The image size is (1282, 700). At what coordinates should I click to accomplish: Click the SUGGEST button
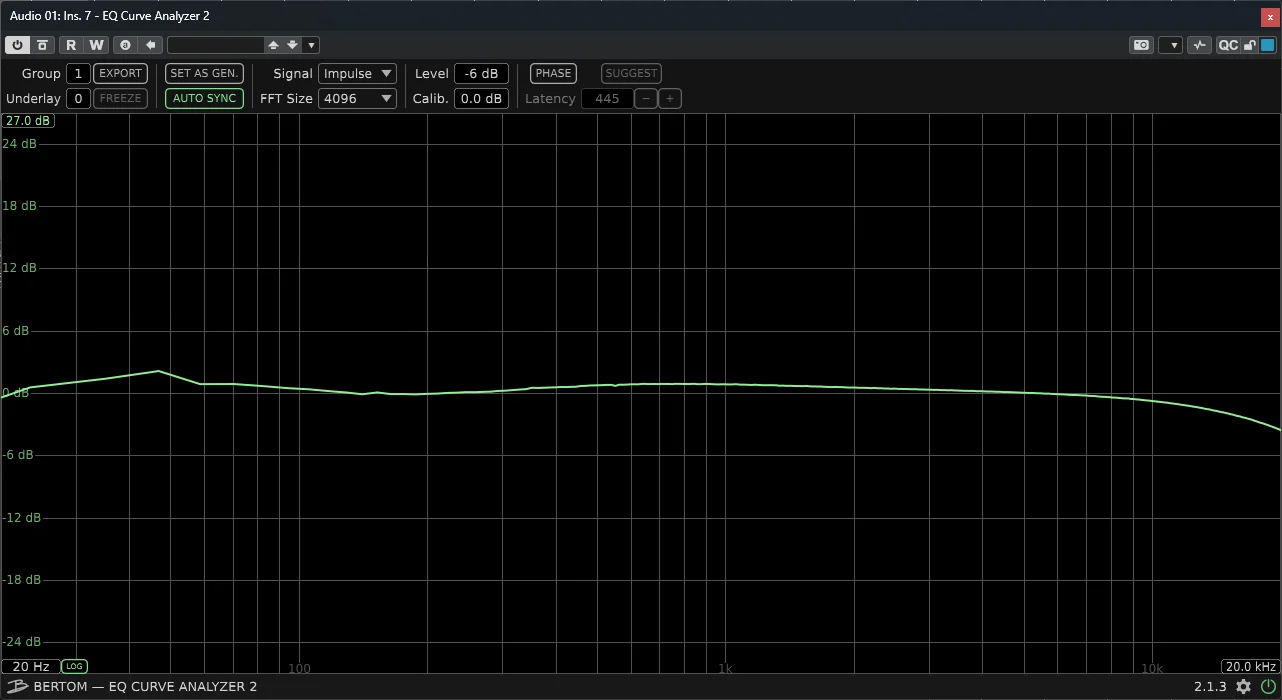coord(631,73)
